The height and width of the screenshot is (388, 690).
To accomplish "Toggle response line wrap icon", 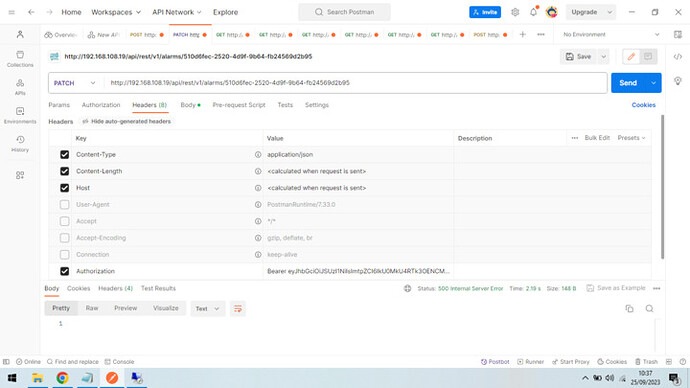I will point(238,309).
